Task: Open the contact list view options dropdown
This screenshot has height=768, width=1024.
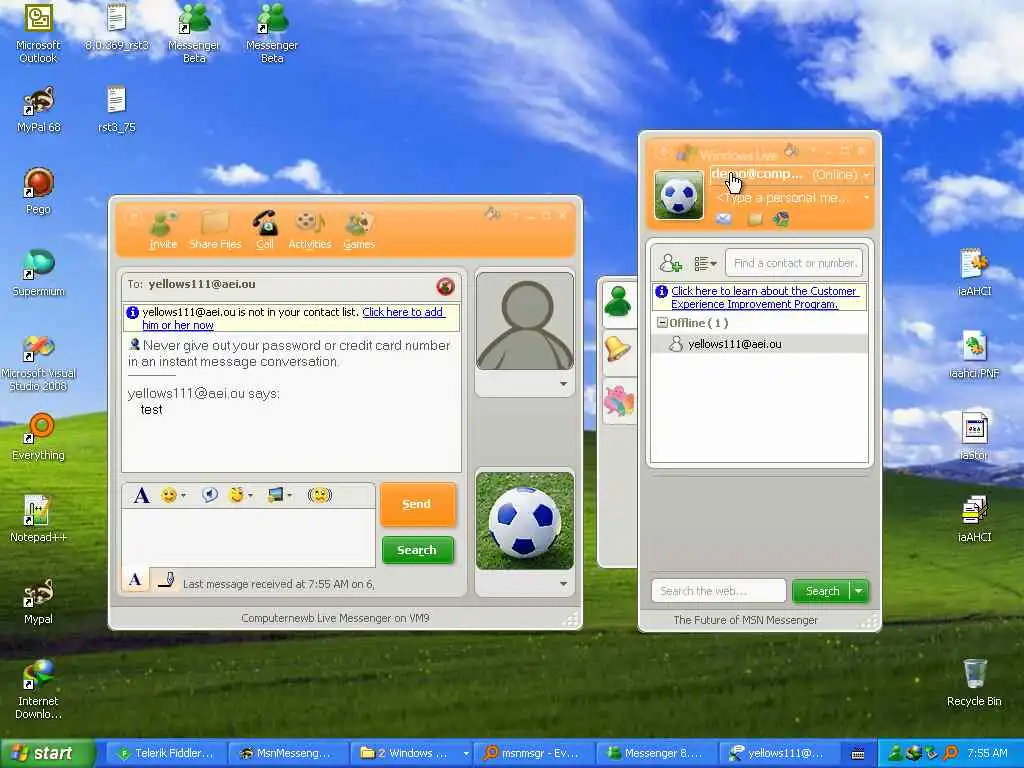Action: [705, 263]
